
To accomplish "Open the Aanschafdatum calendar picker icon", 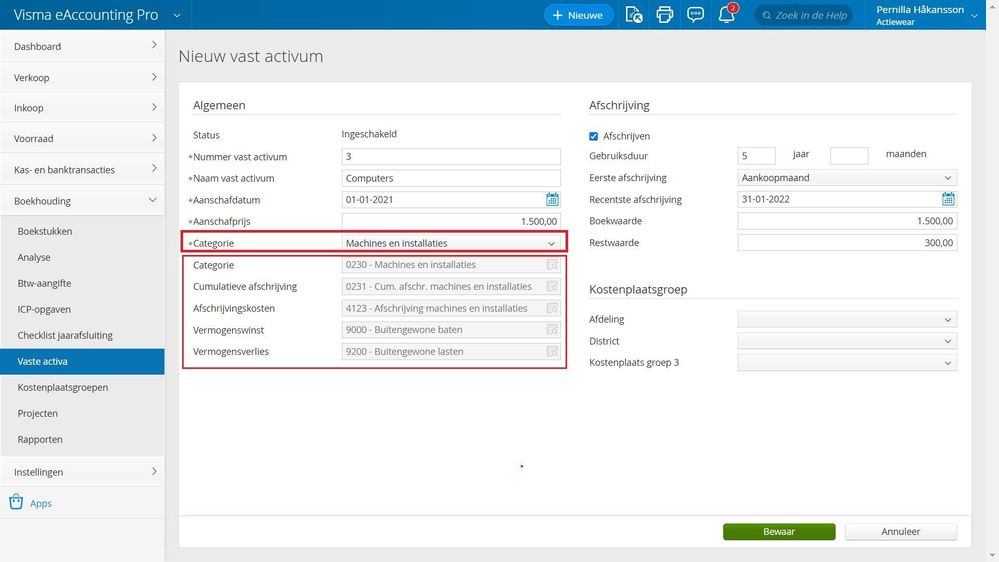I will [x=552, y=199].
